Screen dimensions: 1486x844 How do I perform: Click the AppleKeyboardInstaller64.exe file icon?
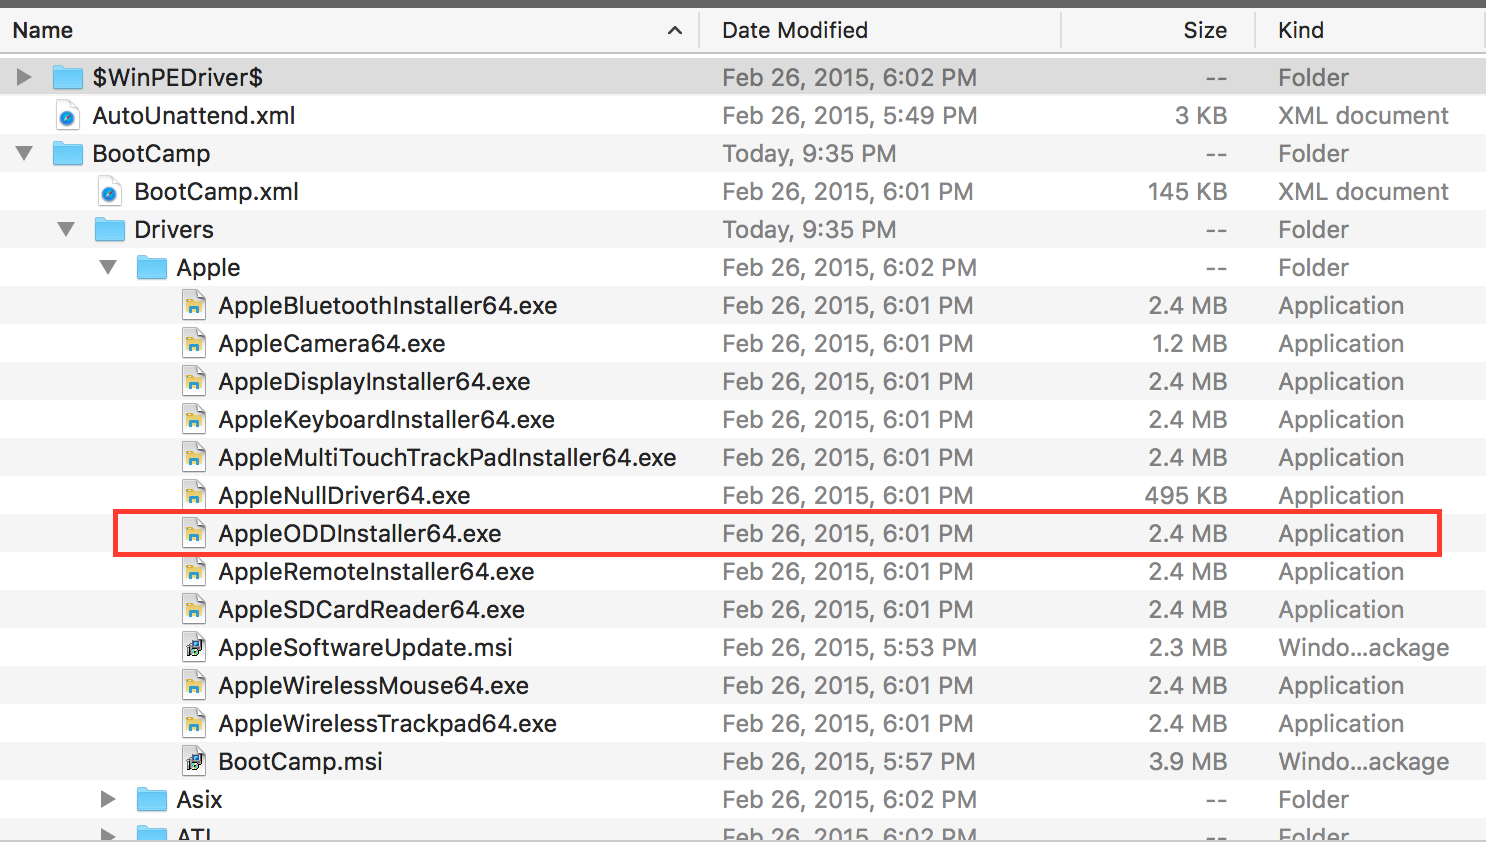[x=194, y=419]
